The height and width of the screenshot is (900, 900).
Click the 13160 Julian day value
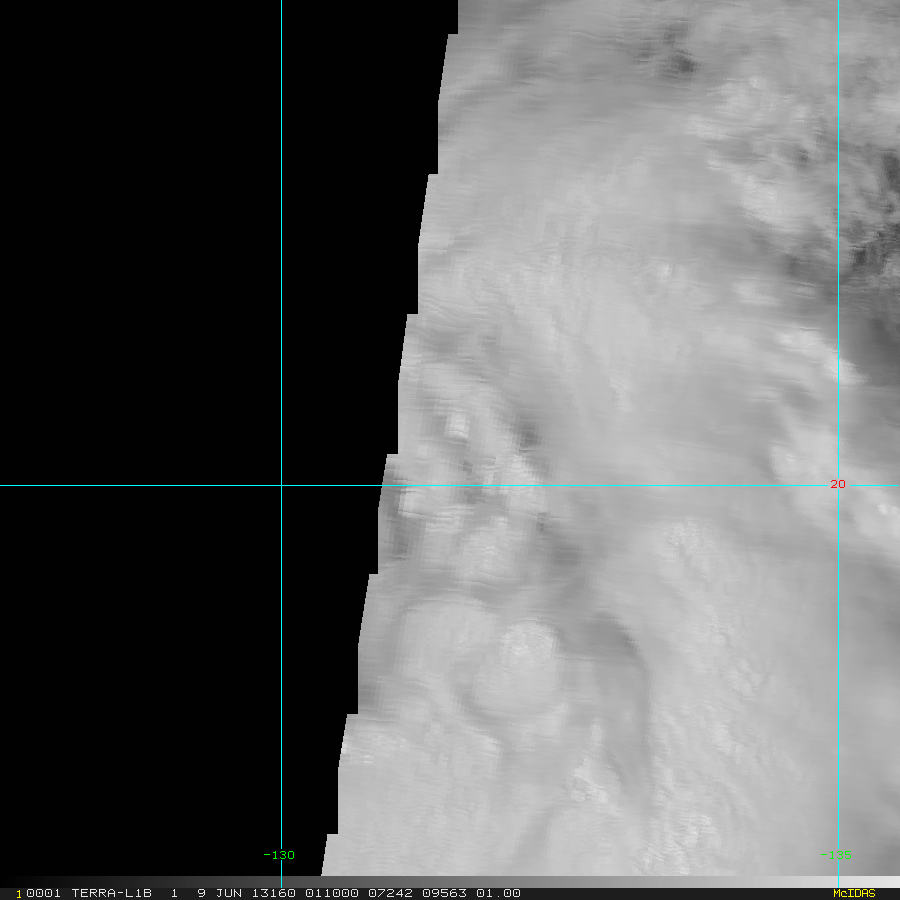pyautogui.click(x=274, y=893)
